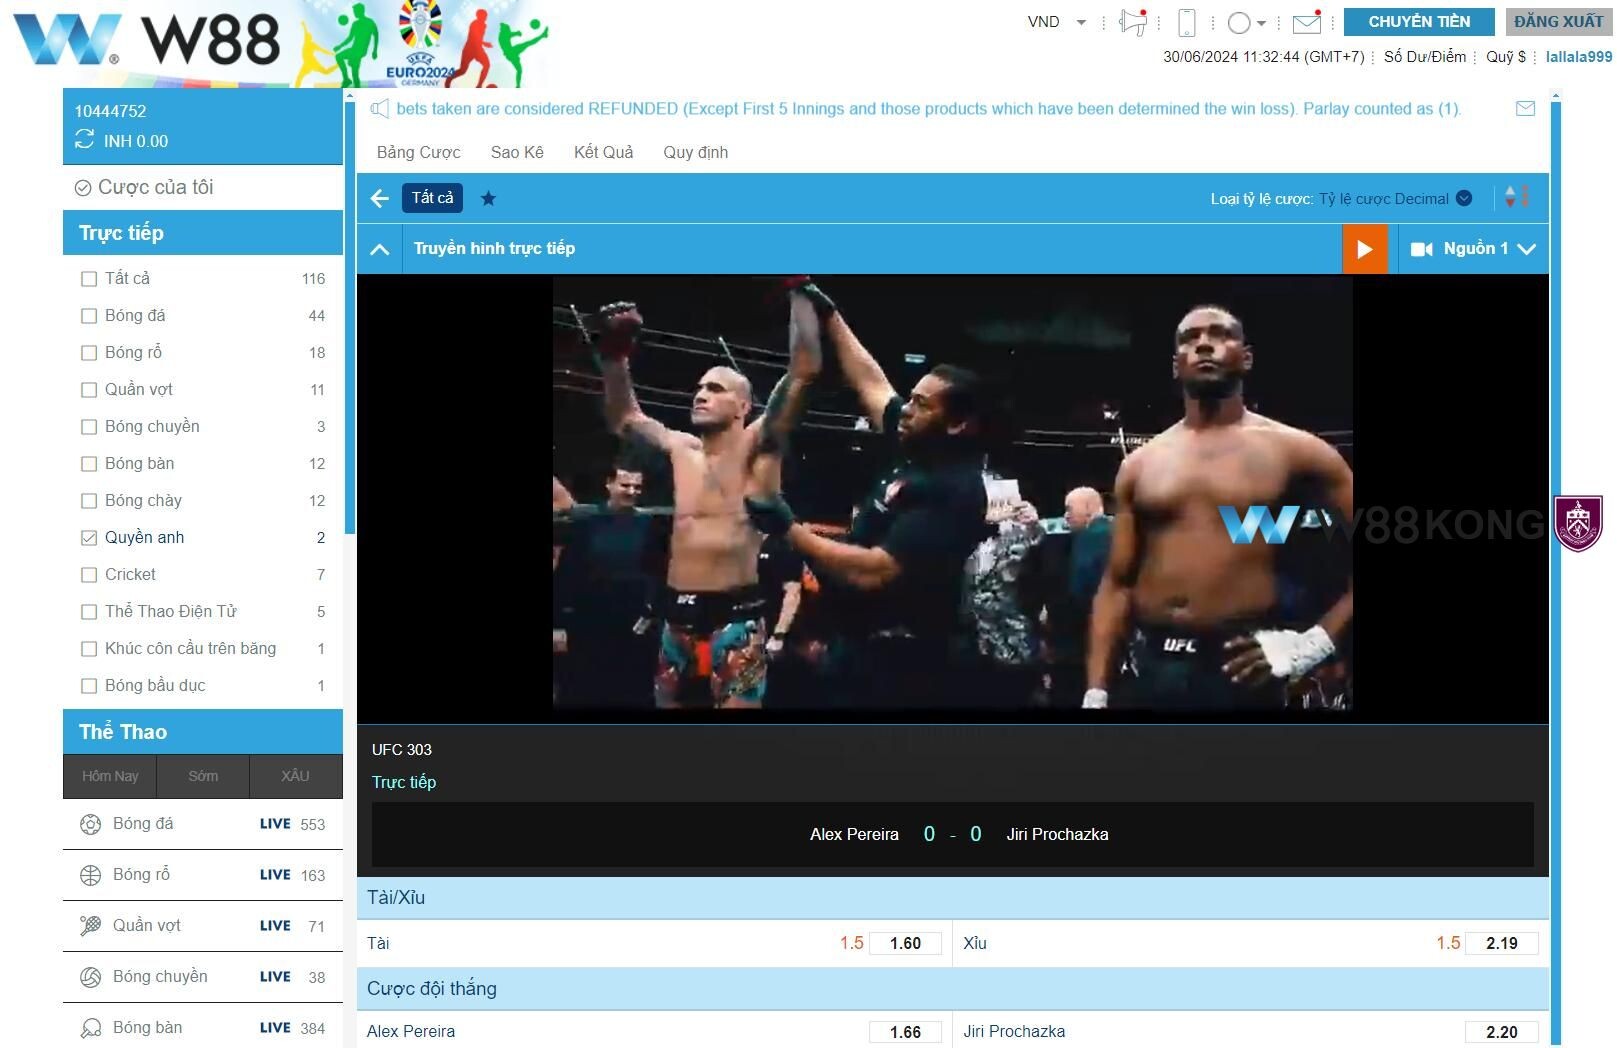Click the volleyball icon in Thể Thao list
This screenshot has height=1048, width=1617.
[91, 977]
